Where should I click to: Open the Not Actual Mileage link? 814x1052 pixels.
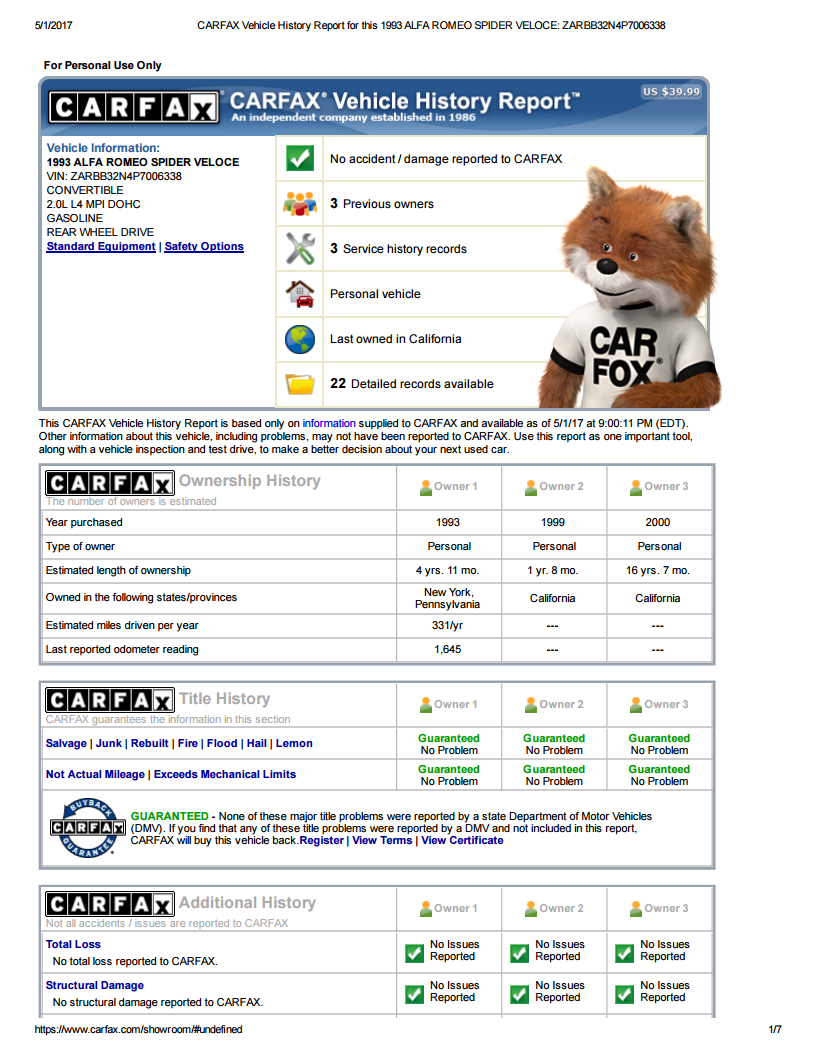pyautogui.click(x=95, y=774)
